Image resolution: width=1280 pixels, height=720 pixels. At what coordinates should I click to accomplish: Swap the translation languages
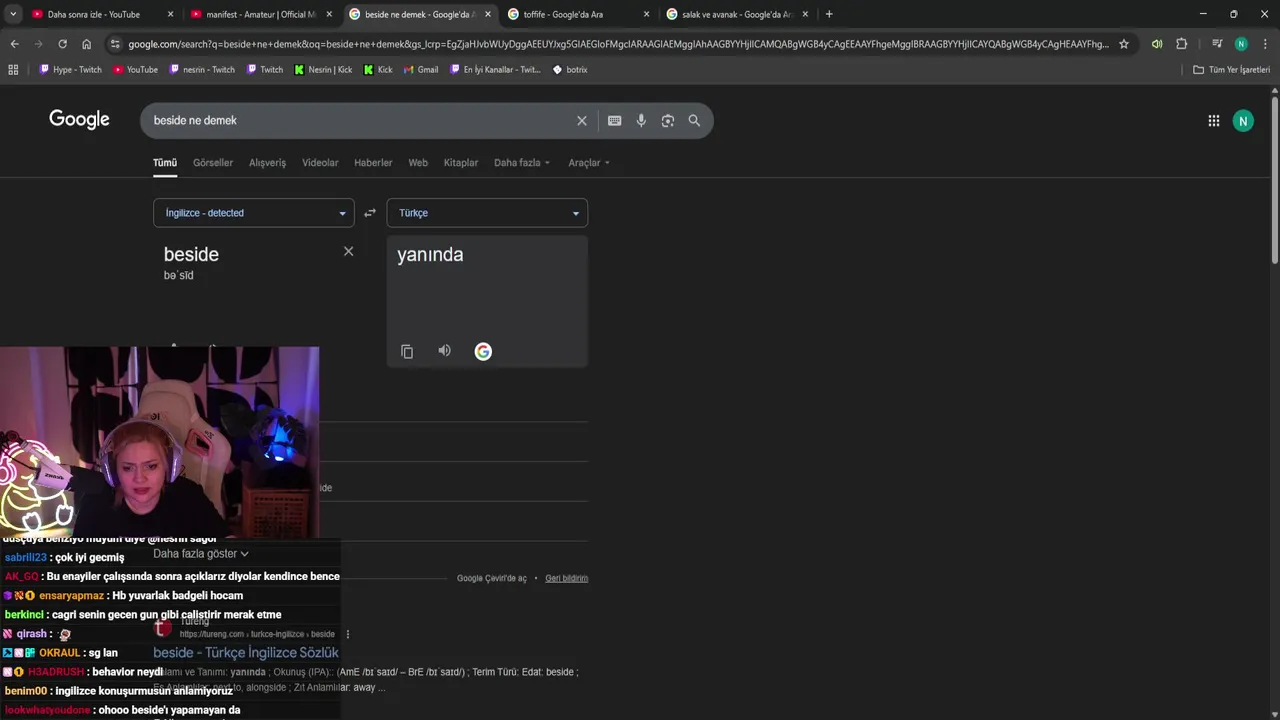pos(370,213)
